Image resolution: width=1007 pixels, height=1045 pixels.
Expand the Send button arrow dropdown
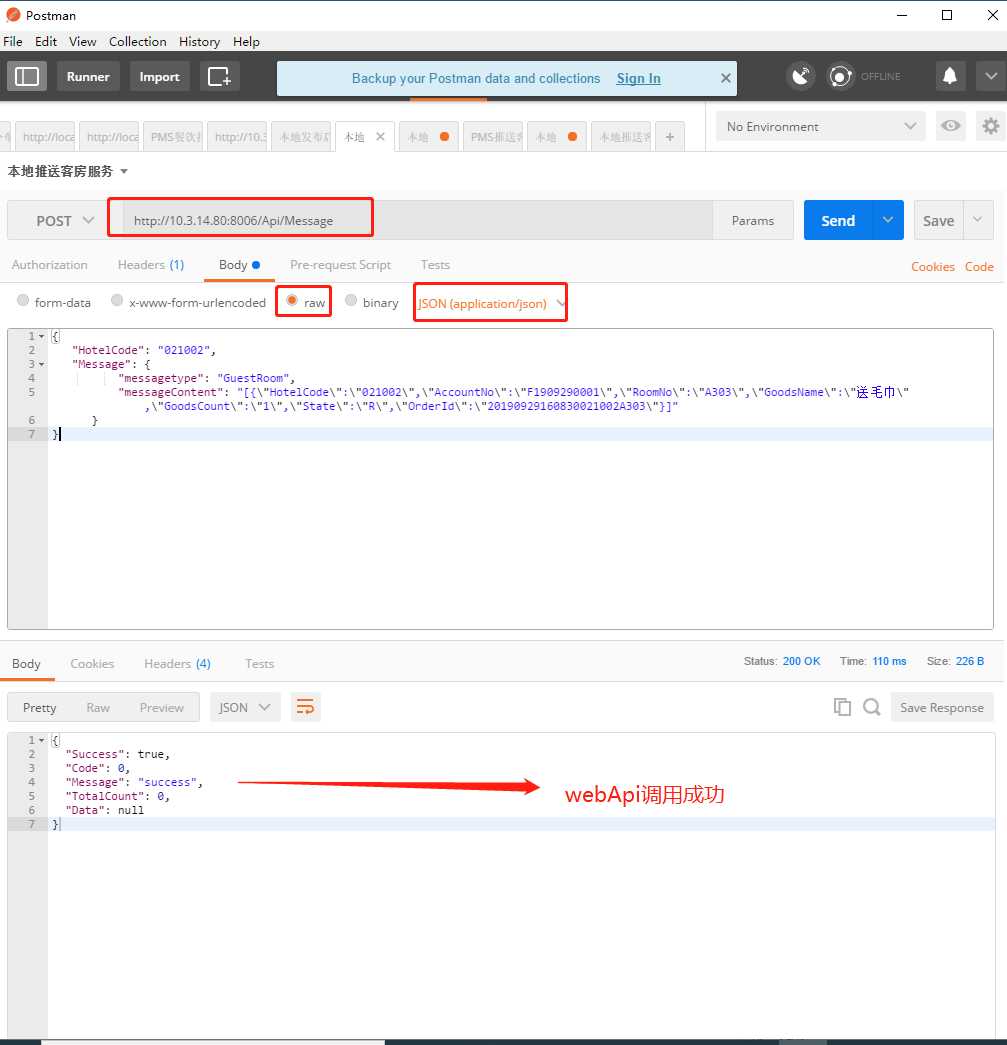[x=888, y=220]
